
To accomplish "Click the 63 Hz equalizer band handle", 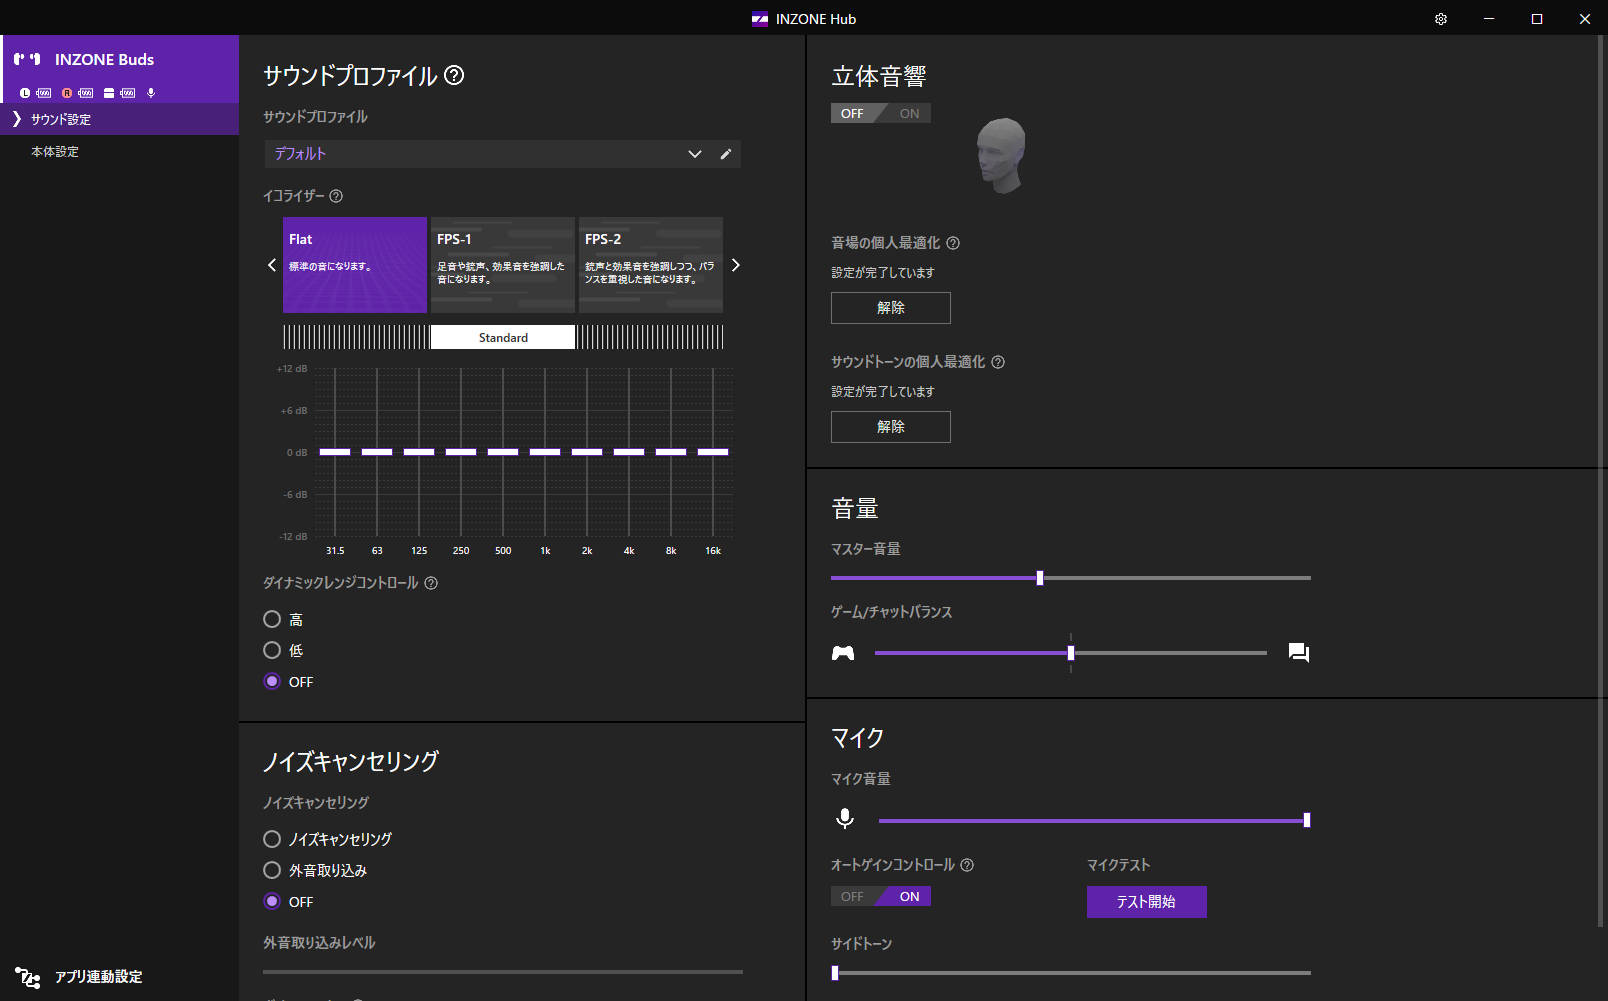I will click(377, 452).
